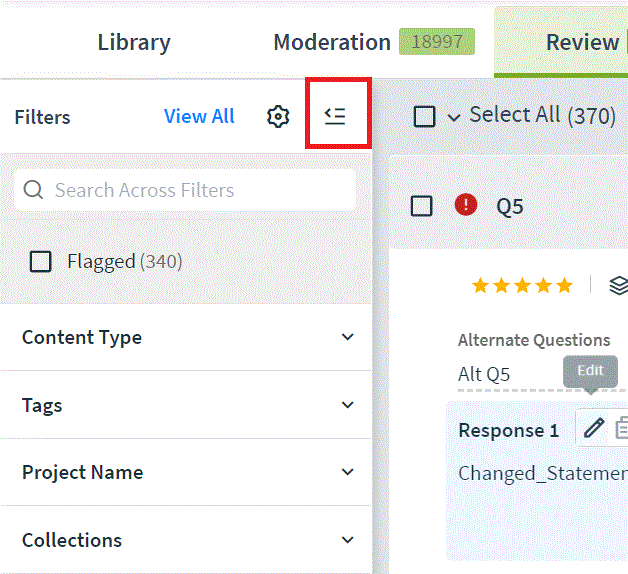The image size is (628, 574).
Task: Click the five-star rating
Action: click(x=522, y=286)
